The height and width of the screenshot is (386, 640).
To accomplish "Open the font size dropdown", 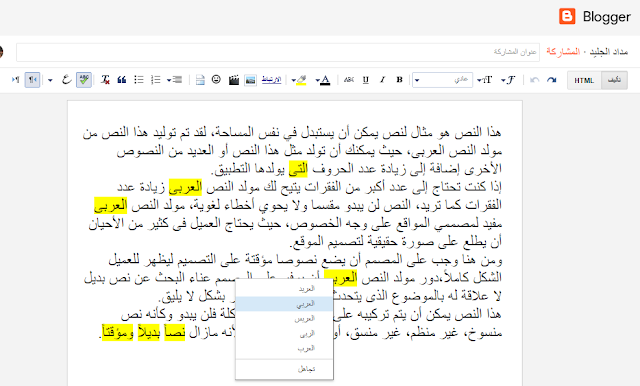I will click(484, 80).
